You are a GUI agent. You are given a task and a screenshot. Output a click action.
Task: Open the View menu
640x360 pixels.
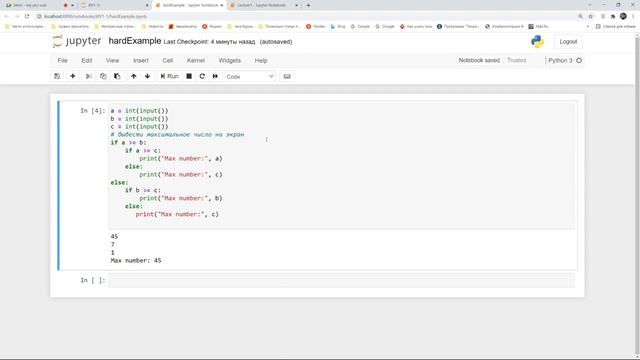[112, 60]
